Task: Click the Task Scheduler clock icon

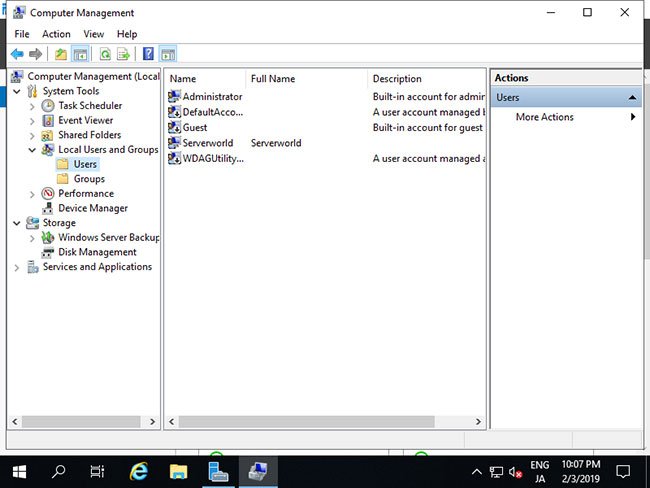Action: click(x=48, y=106)
